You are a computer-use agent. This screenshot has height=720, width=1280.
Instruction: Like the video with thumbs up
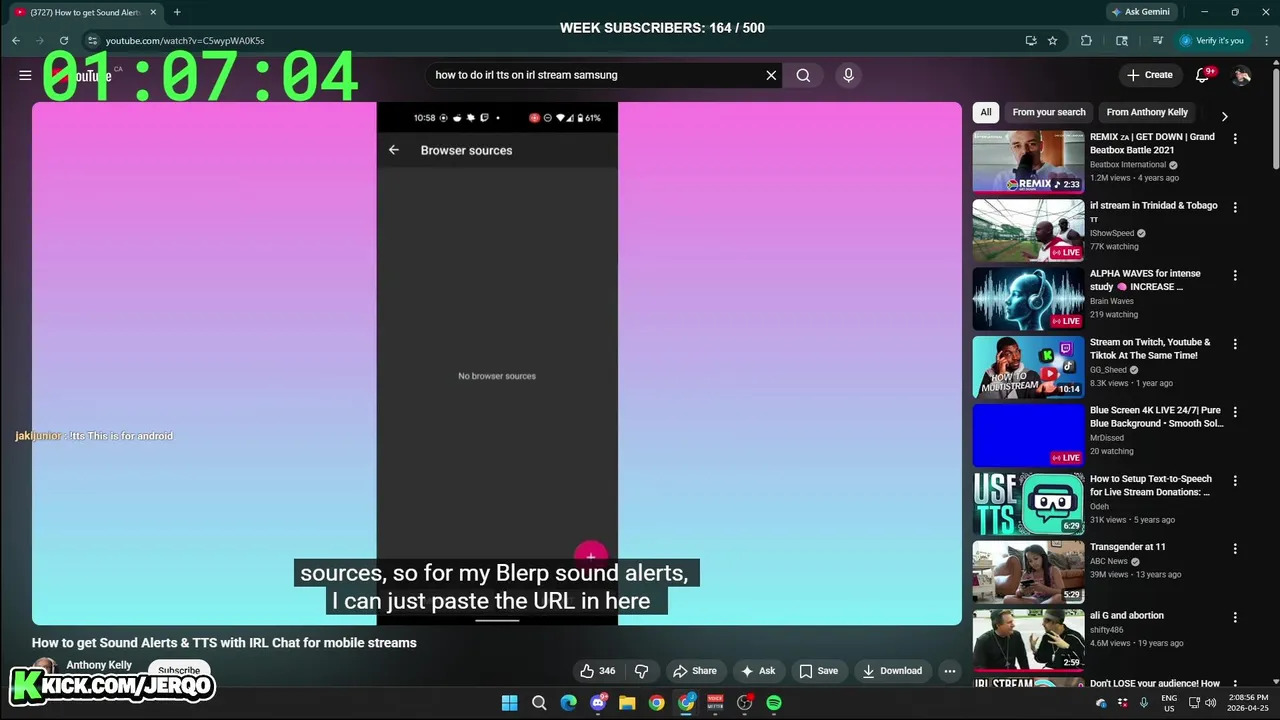tap(598, 671)
